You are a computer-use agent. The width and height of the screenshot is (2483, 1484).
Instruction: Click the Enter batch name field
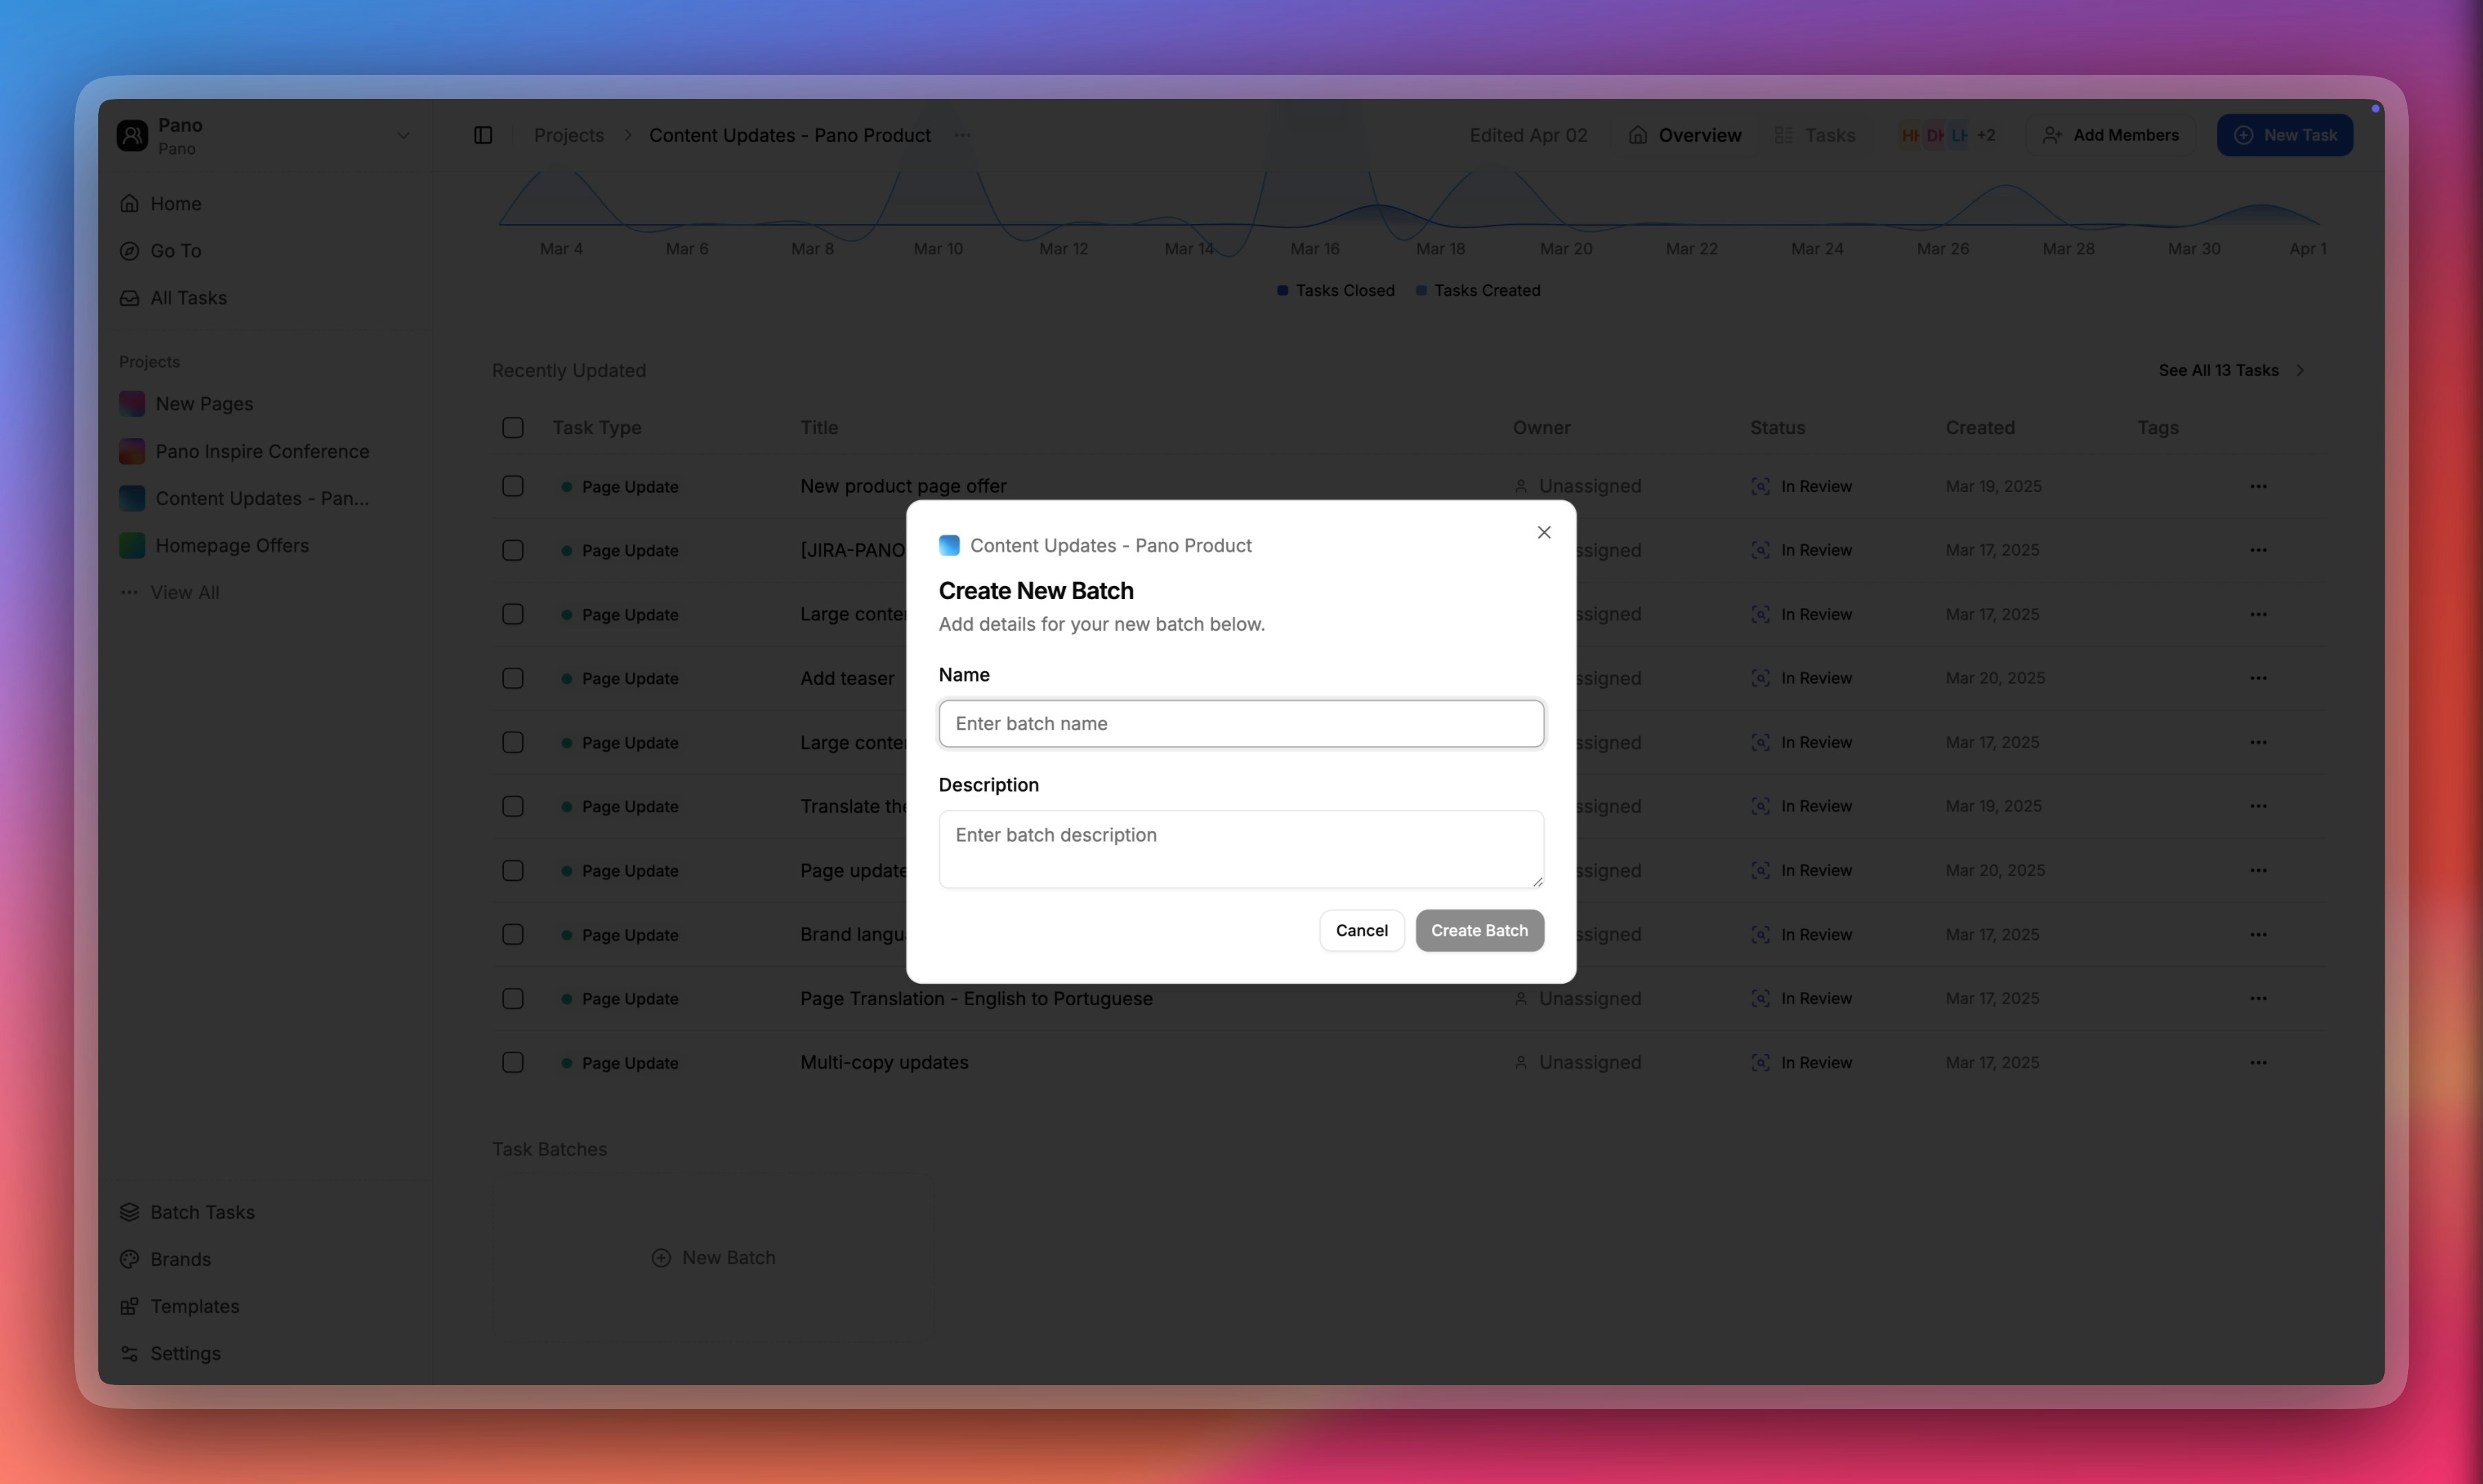pos(1240,723)
